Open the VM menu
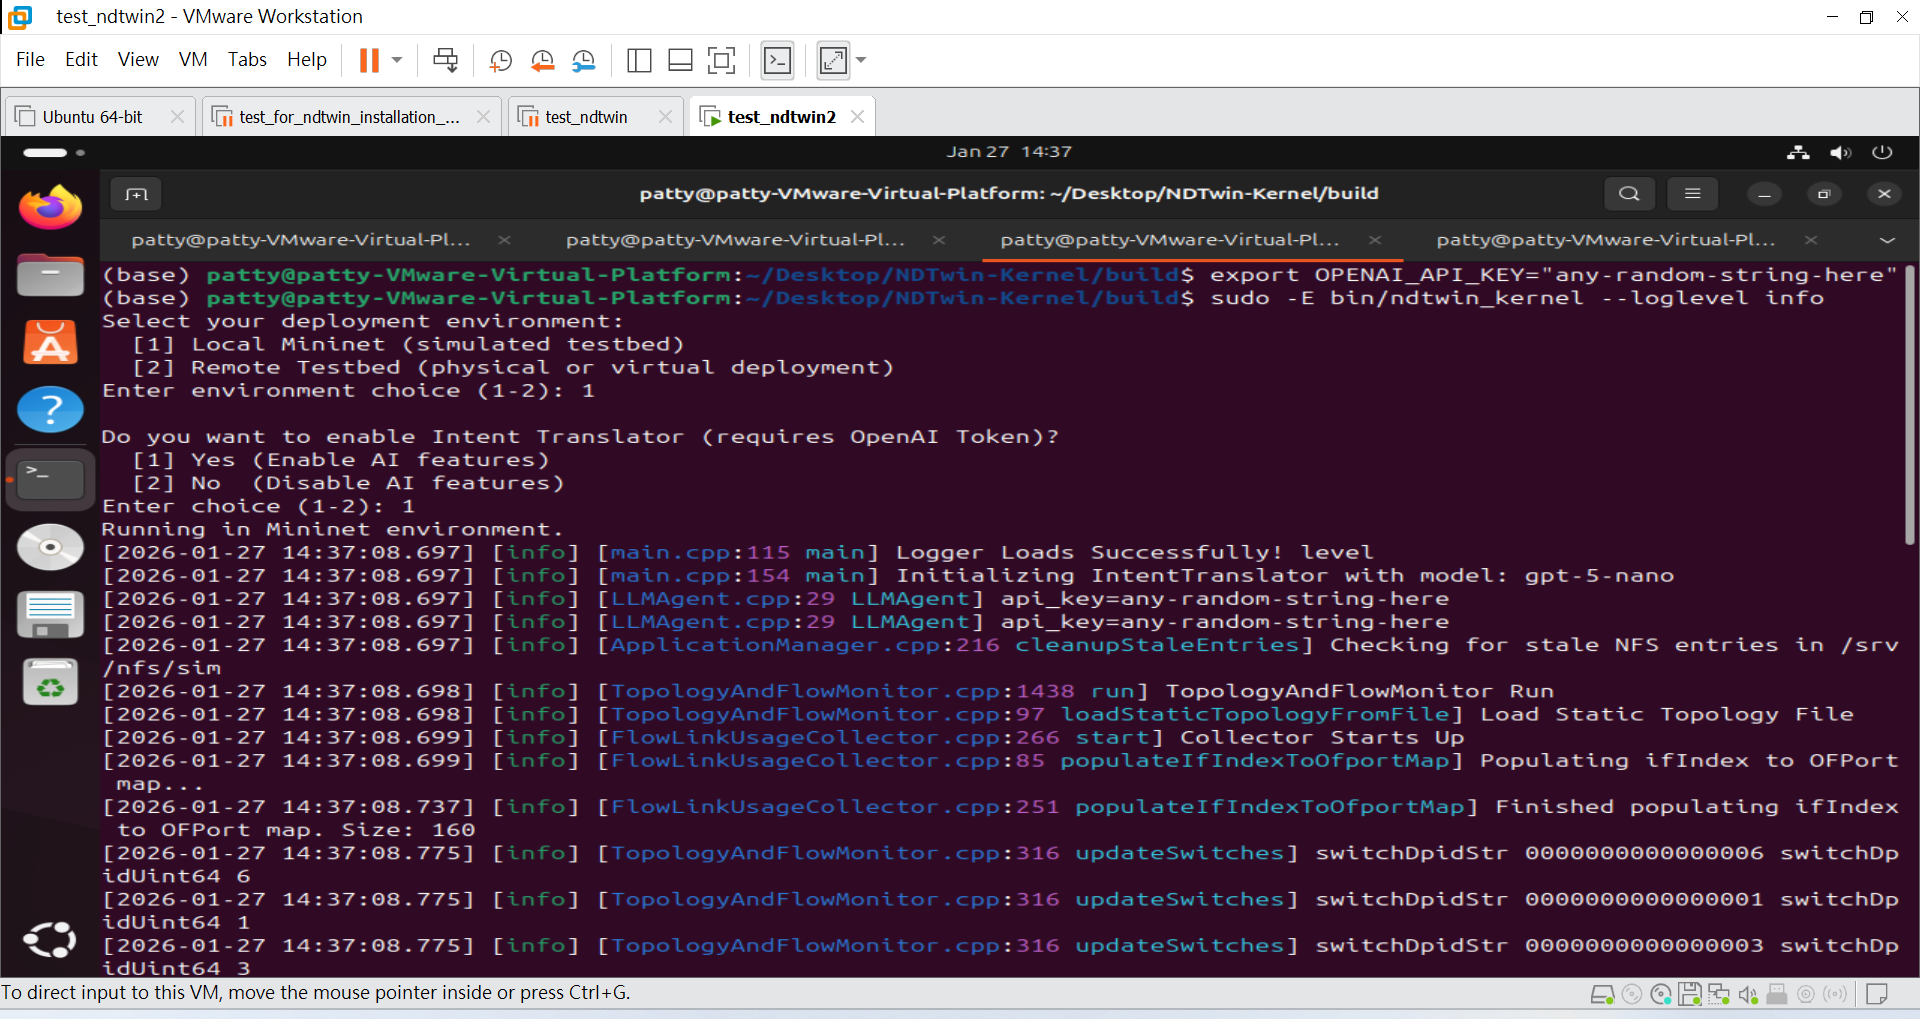The width and height of the screenshot is (1920, 1019). click(193, 60)
